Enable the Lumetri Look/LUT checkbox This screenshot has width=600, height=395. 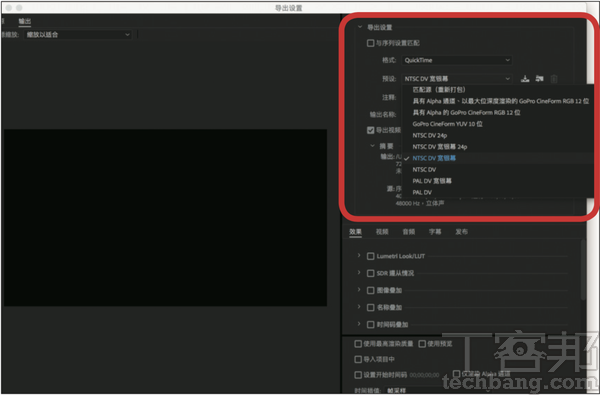click(x=370, y=256)
